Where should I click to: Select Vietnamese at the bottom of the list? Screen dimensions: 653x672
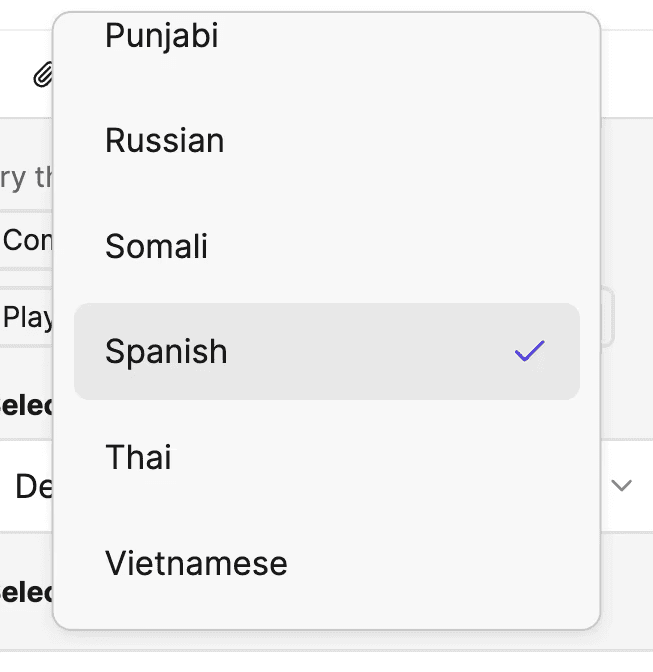[x=196, y=563]
